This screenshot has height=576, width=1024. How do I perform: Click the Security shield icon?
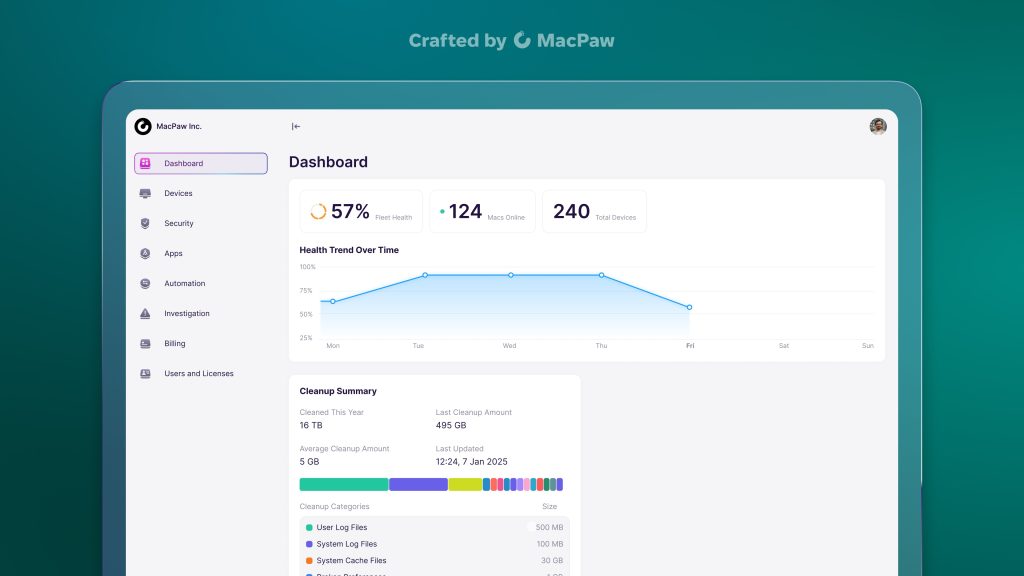145,223
